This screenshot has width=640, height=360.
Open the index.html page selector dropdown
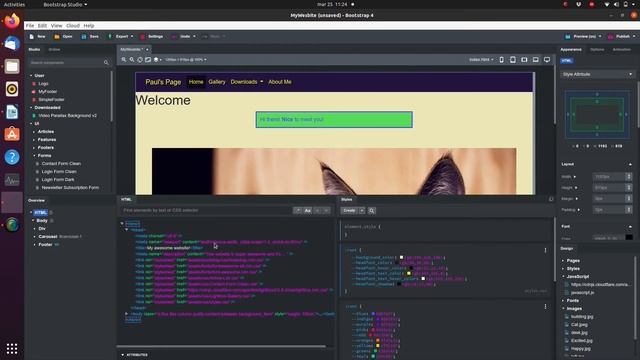click(481, 60)
